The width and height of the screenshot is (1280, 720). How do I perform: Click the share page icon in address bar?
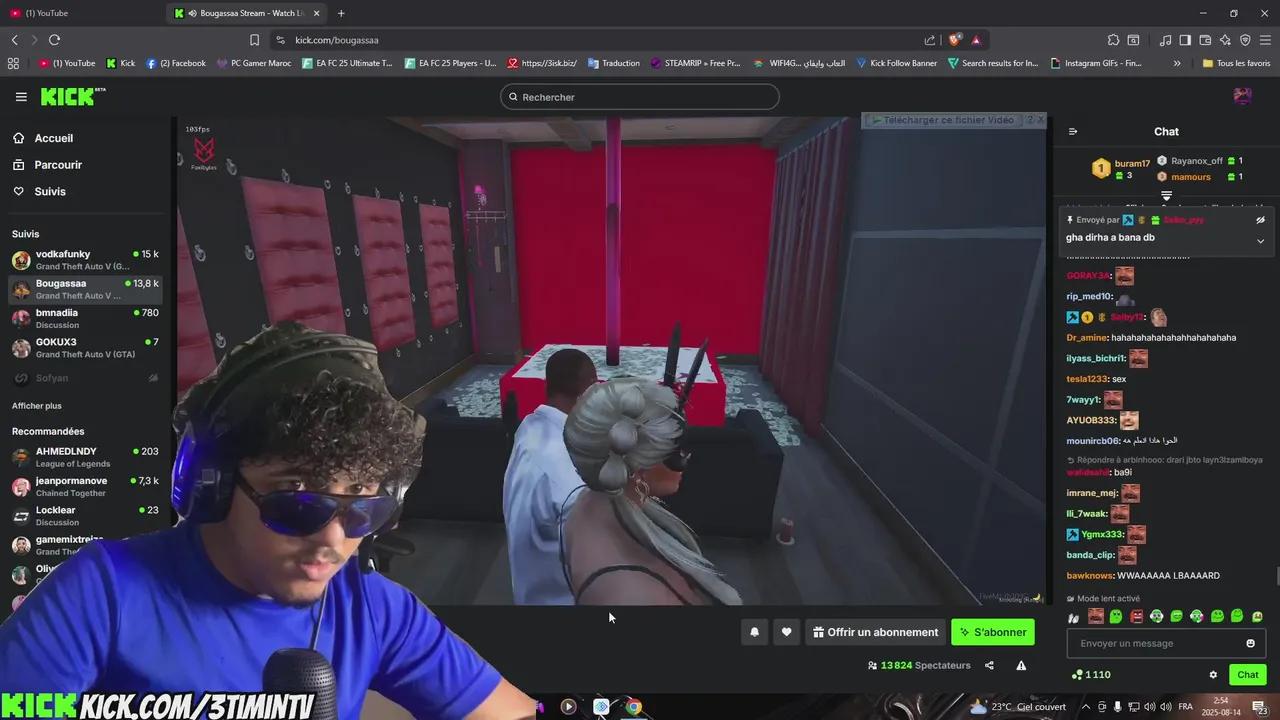tap(930, 40)
